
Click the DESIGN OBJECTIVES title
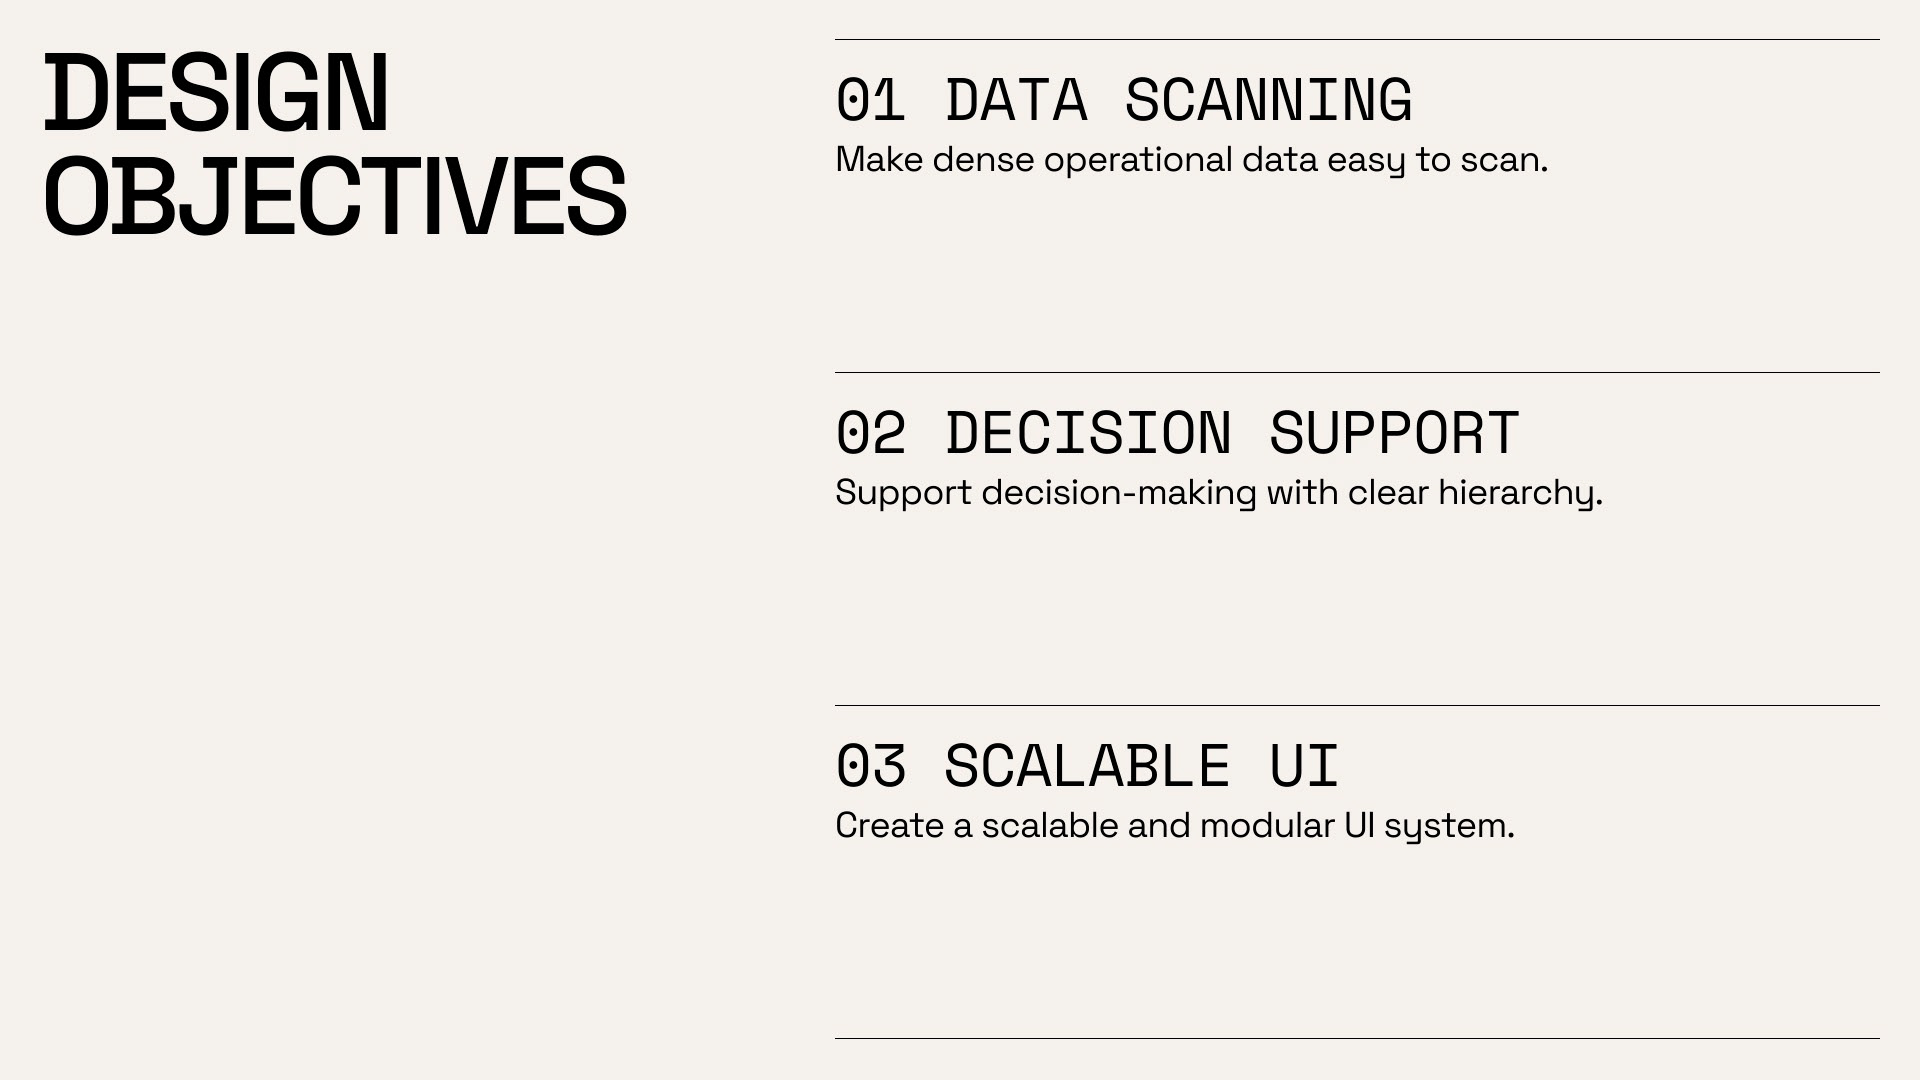tap(335, 145)
